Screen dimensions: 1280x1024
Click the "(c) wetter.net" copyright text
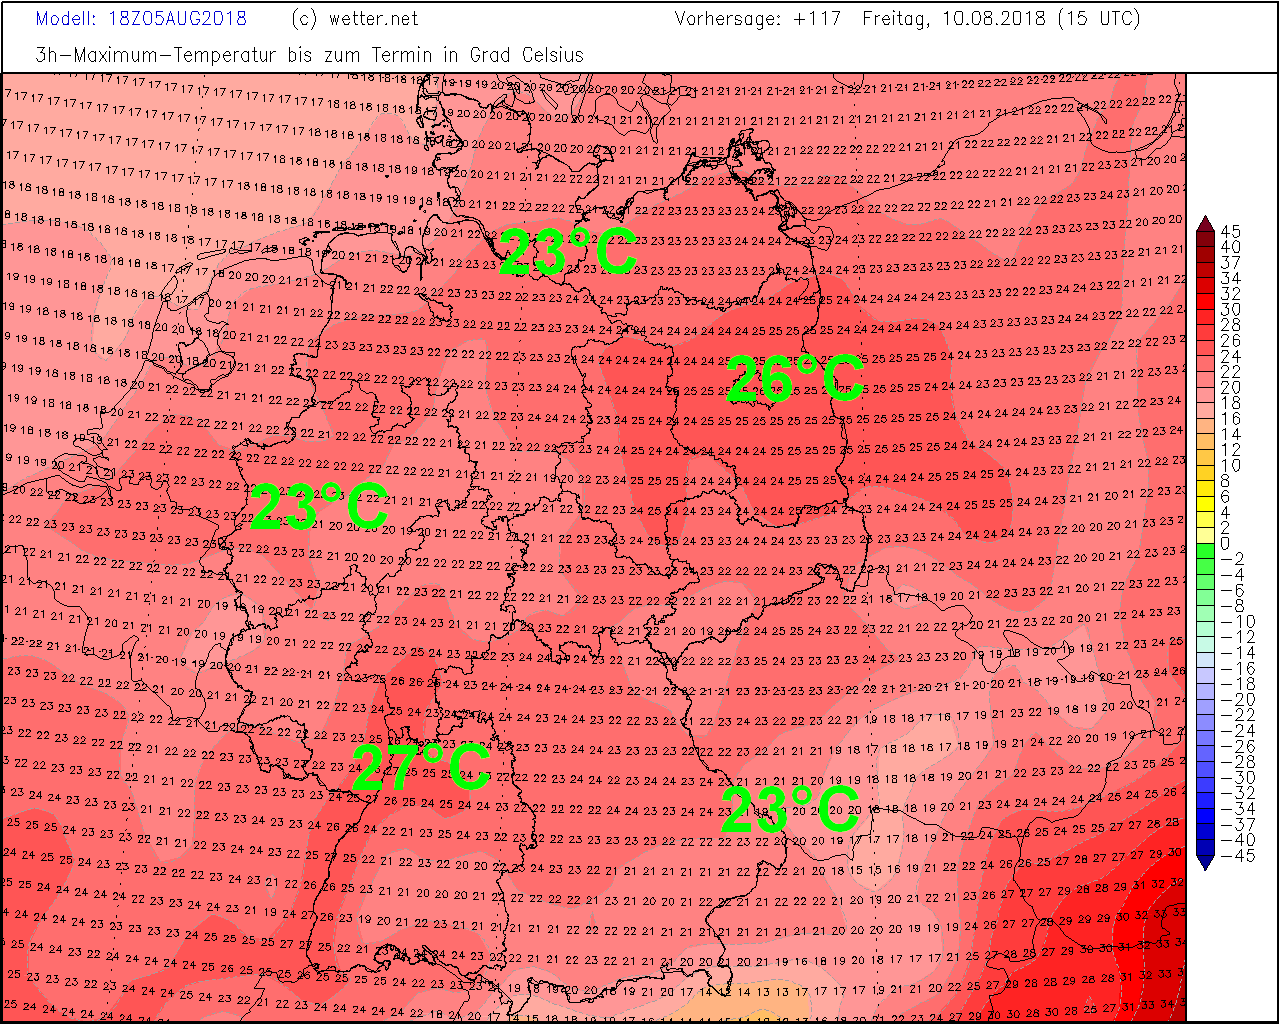pos(355,19)
